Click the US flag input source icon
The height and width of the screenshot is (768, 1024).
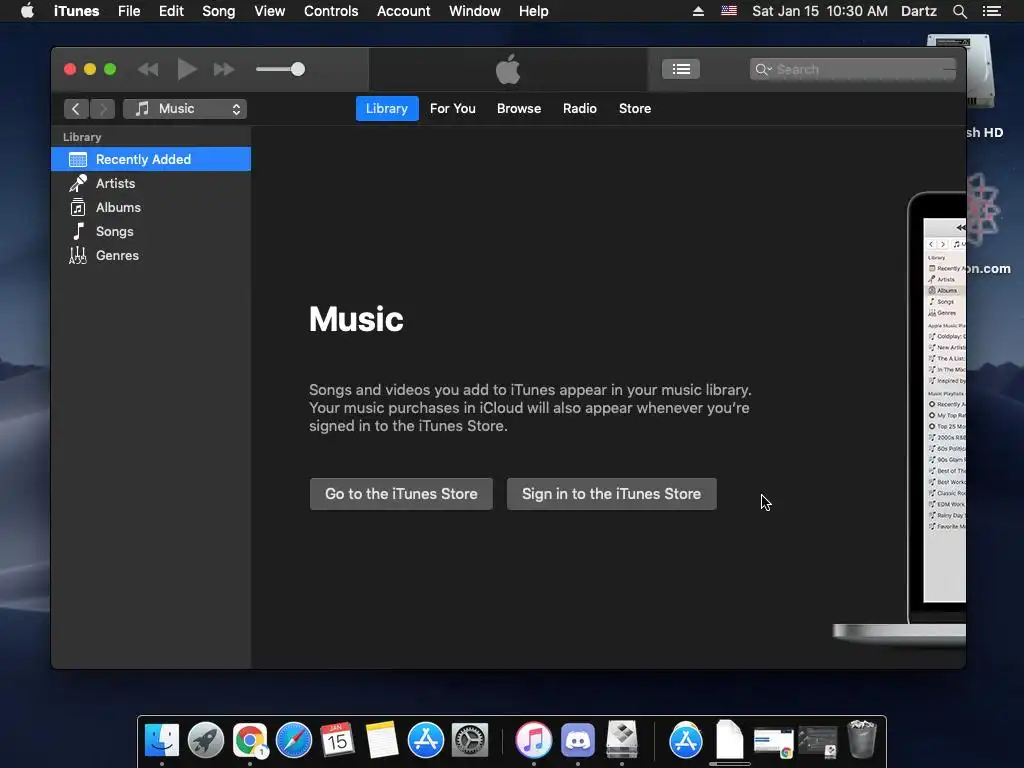coord(729,11)
